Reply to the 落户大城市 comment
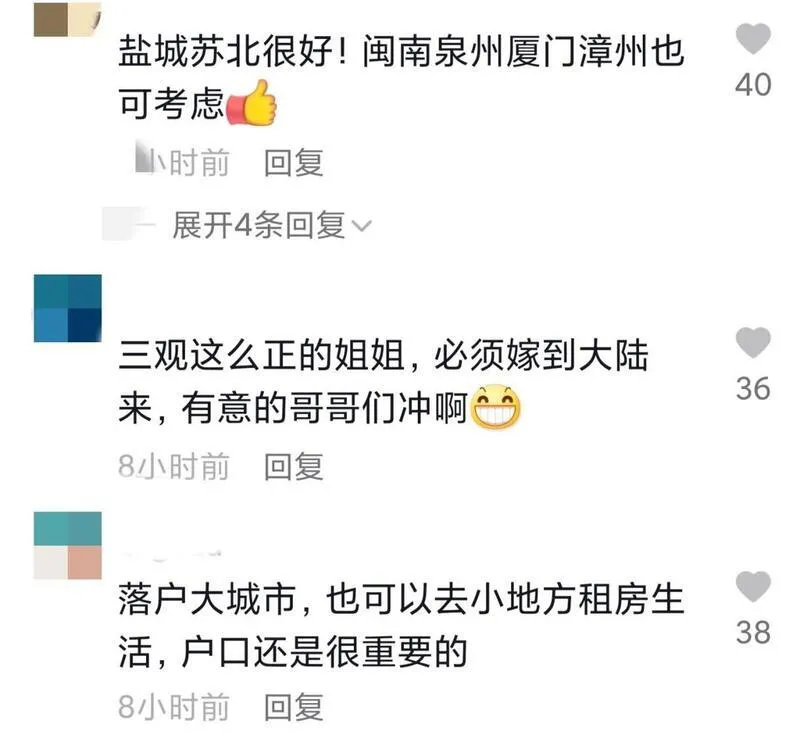Screen dimensions: 800x749 click(x=293, y=708)
